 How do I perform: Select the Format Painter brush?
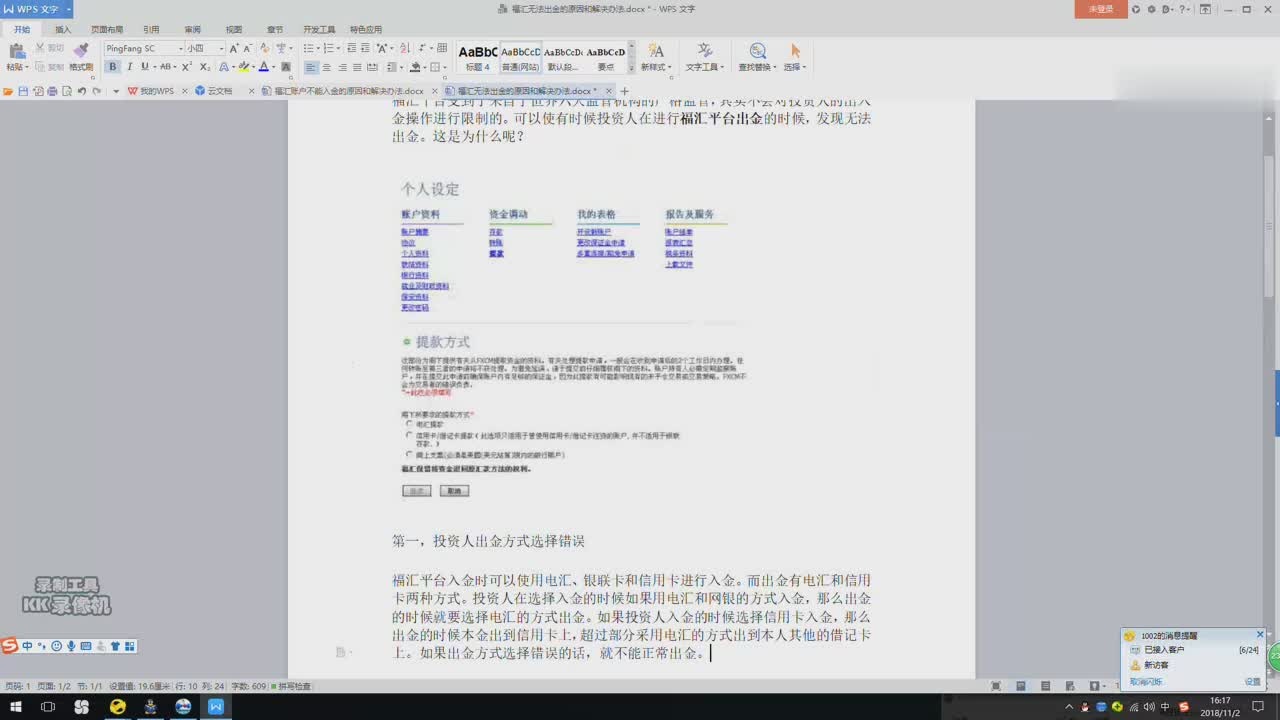click(81, 50)
